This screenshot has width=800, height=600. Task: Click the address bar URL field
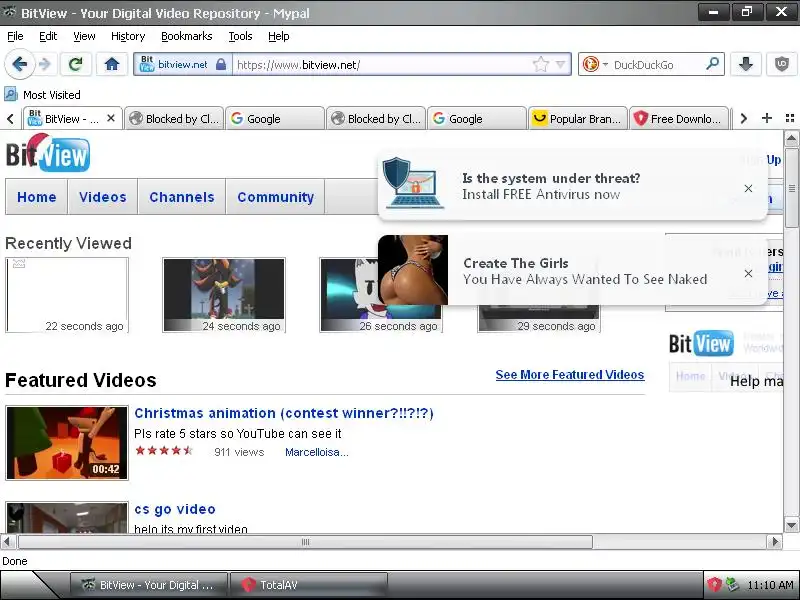pyautogui.click(x=383, y=64)
